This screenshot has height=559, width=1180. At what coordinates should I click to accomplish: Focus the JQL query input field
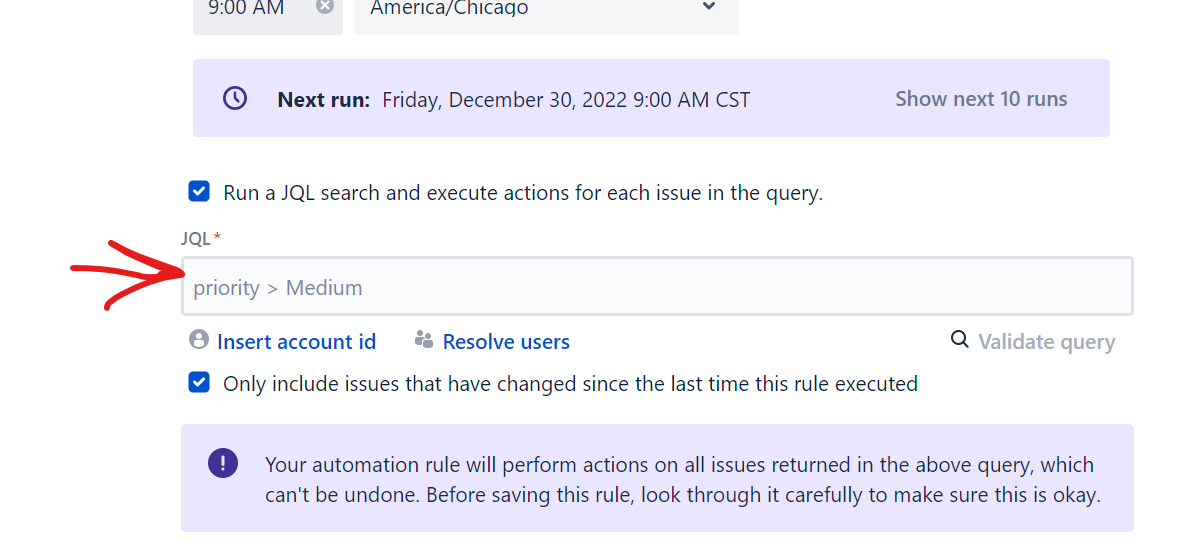tap(657, 287)
